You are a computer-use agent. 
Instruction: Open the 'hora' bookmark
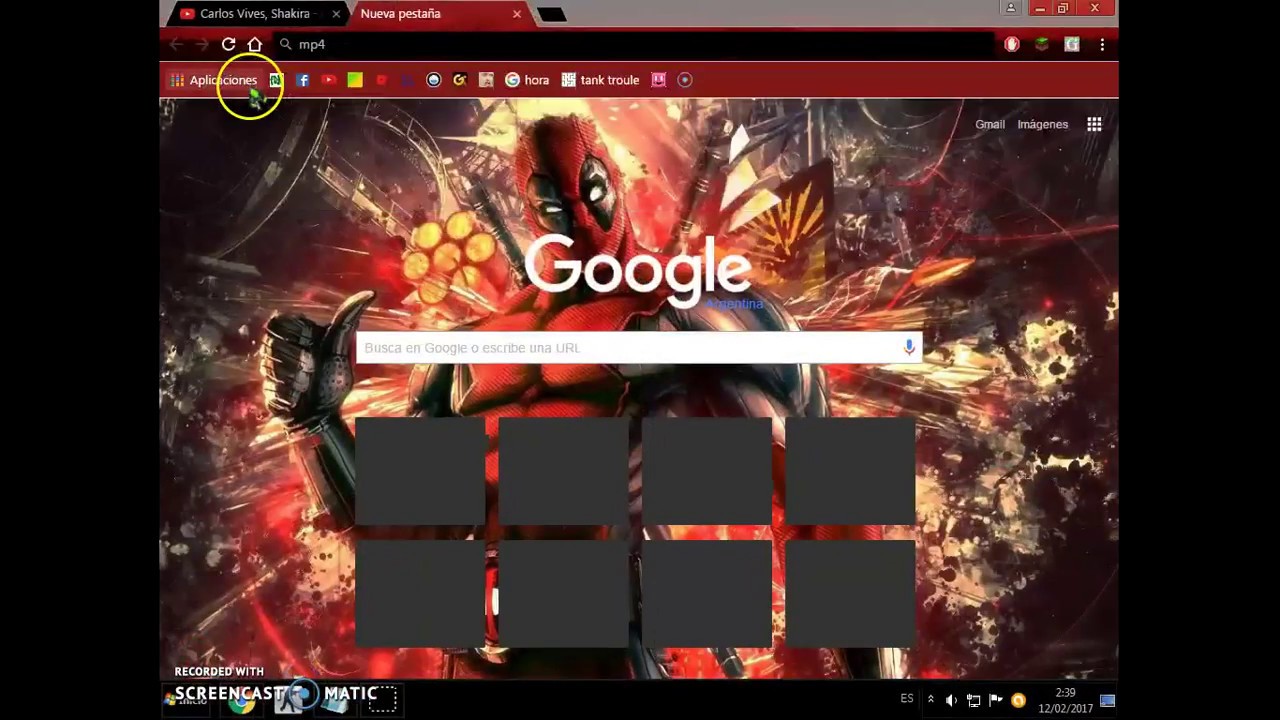point(527,80)
